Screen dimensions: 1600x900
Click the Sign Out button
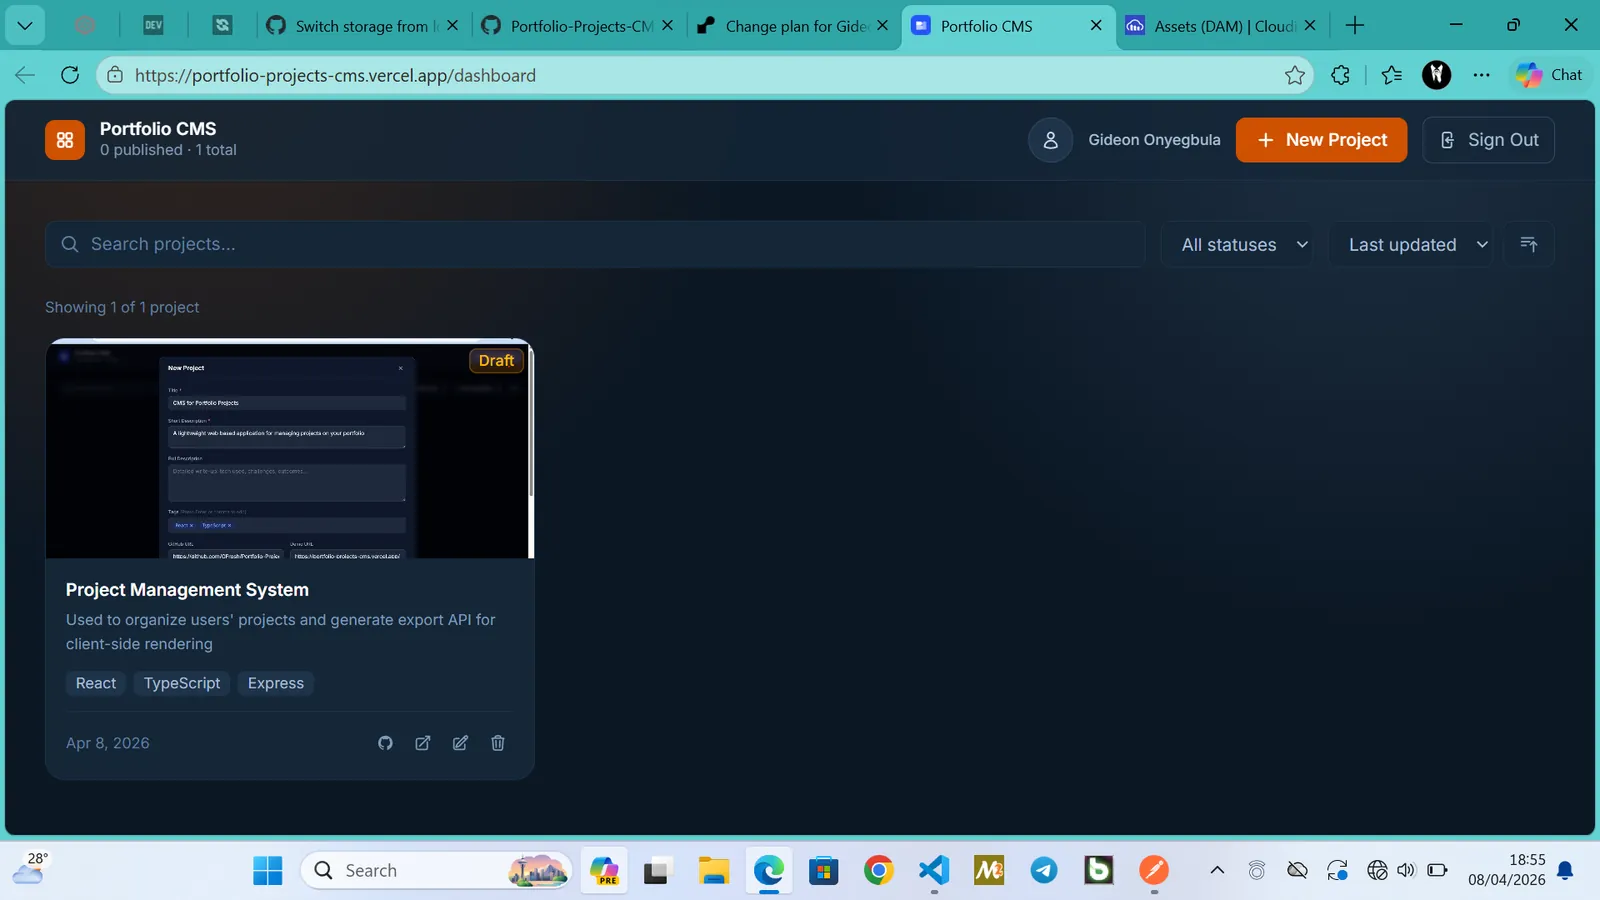click(1488, 140)
